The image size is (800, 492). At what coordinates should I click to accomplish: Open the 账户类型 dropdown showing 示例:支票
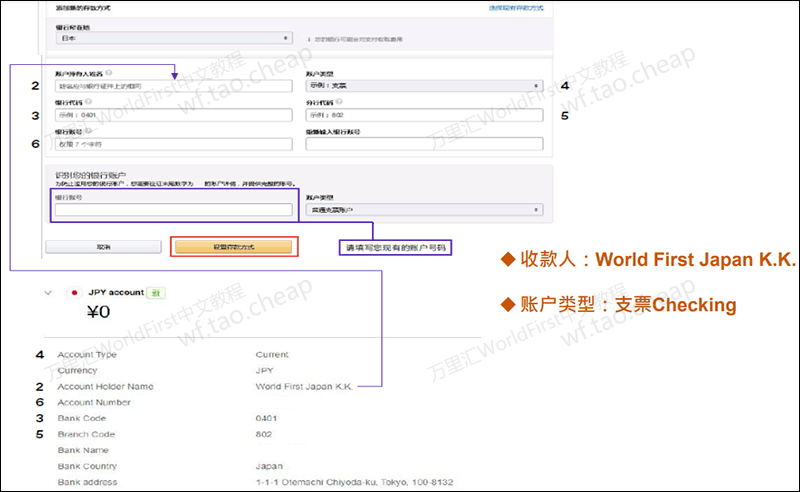coord(424,86)
